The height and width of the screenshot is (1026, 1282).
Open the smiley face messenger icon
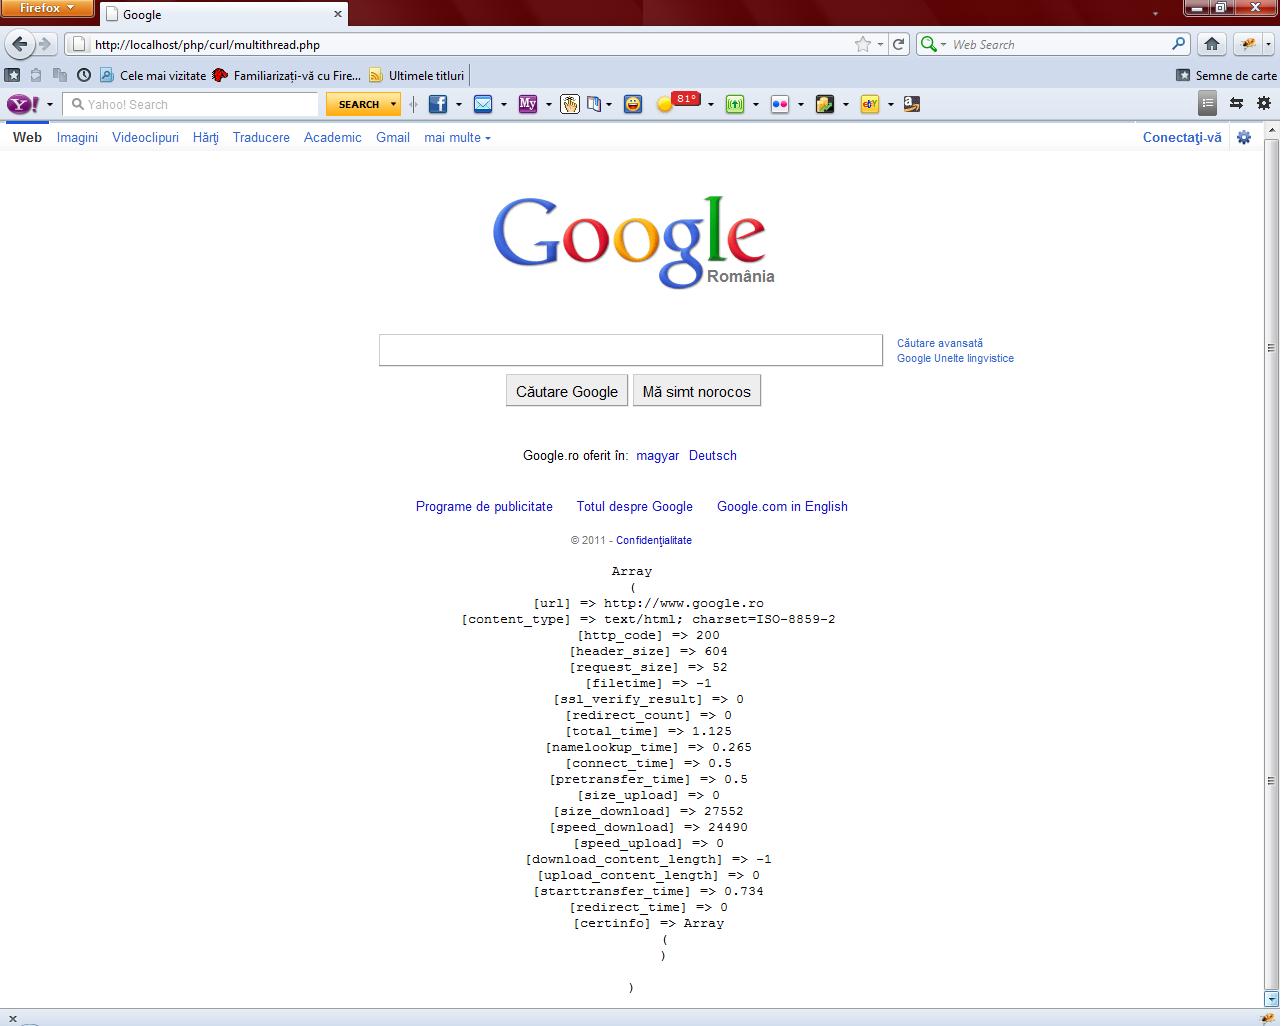633,104
